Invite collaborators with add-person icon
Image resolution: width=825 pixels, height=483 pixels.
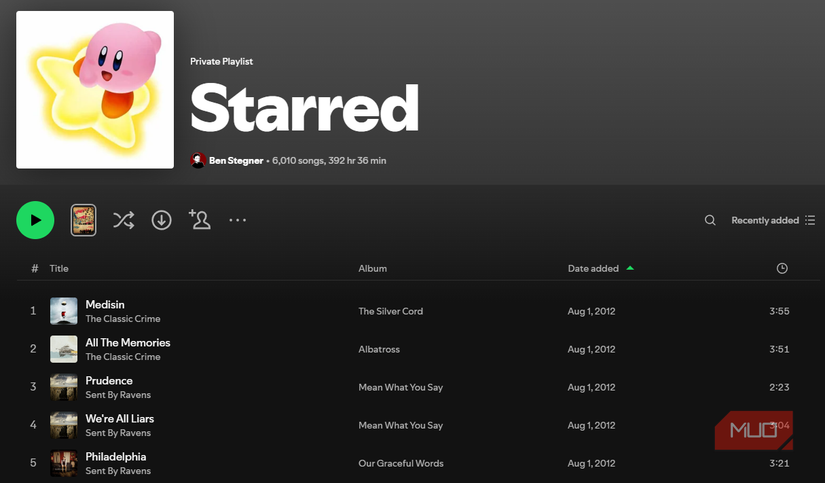(x=200, y=219)
